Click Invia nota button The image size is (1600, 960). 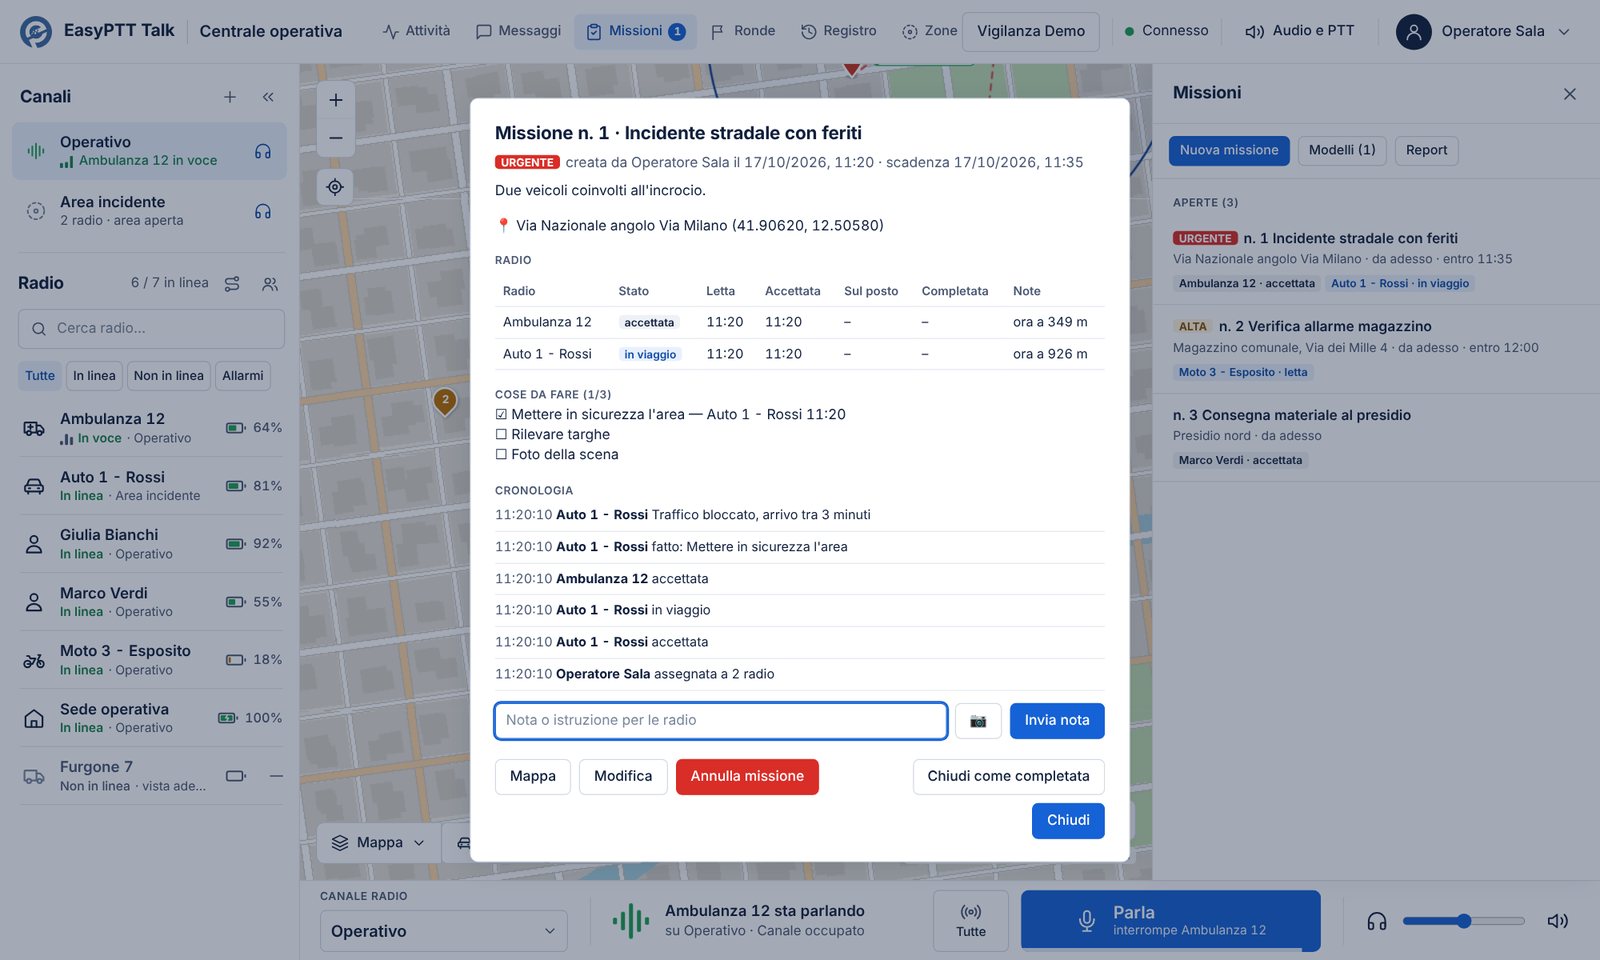(1057, 721)
